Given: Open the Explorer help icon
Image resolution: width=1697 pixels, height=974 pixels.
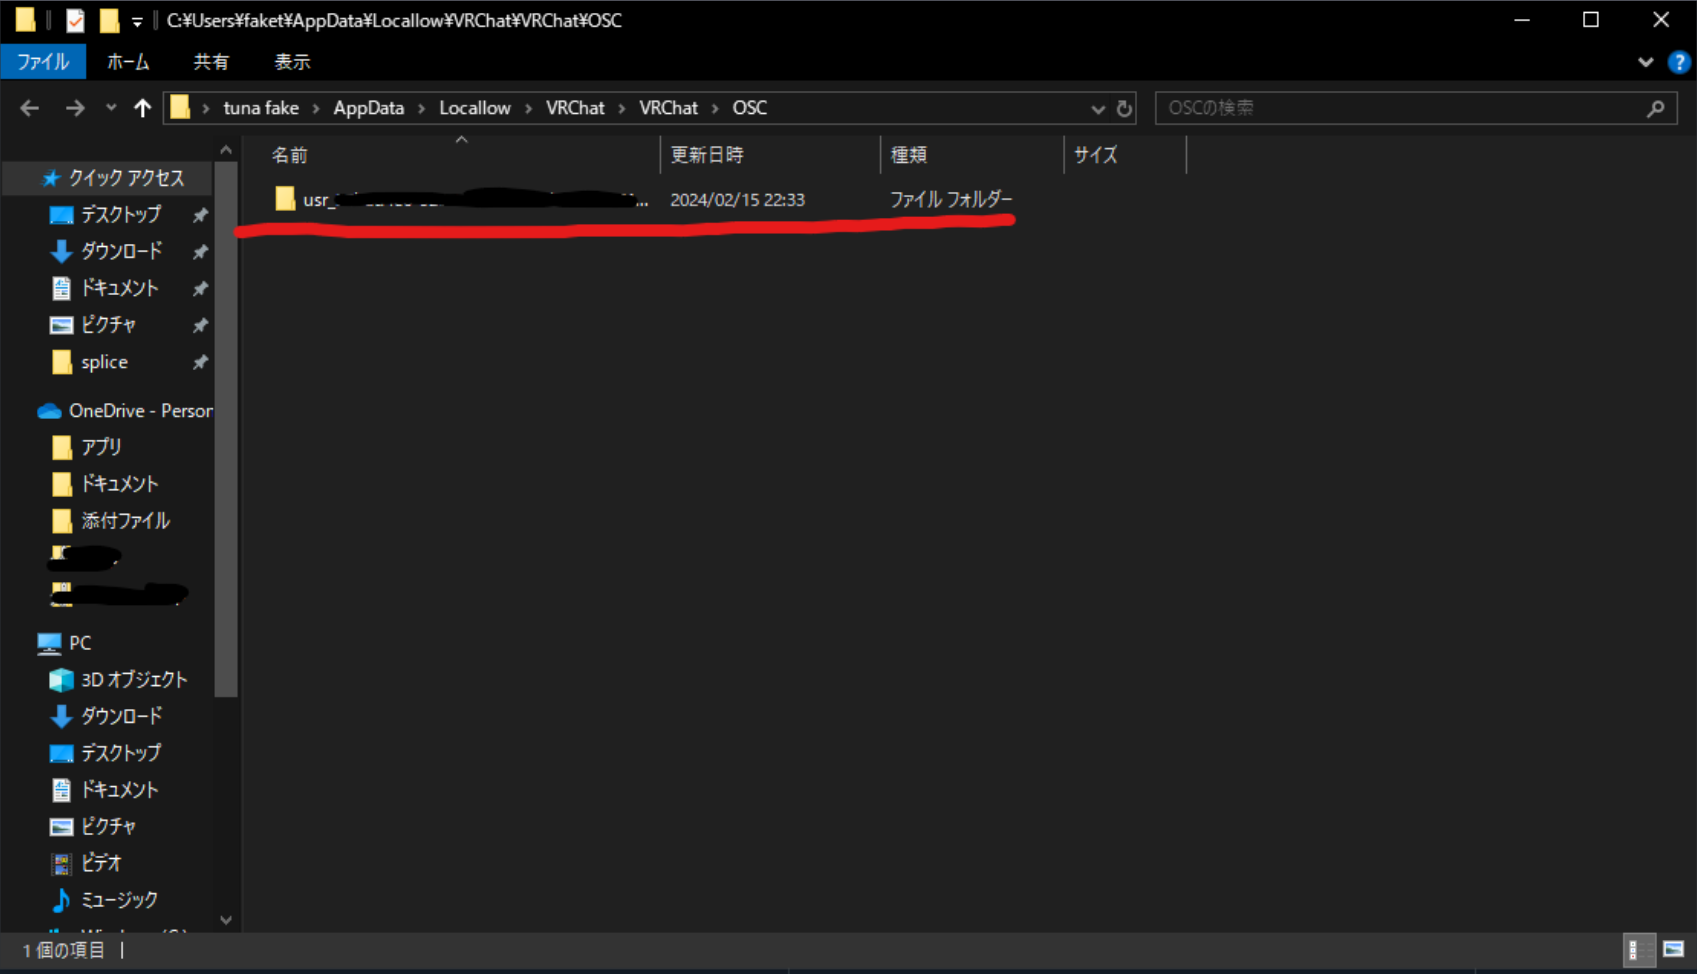Looking at the screenshot, I should pyautogui.click(x=1679, y=62).
